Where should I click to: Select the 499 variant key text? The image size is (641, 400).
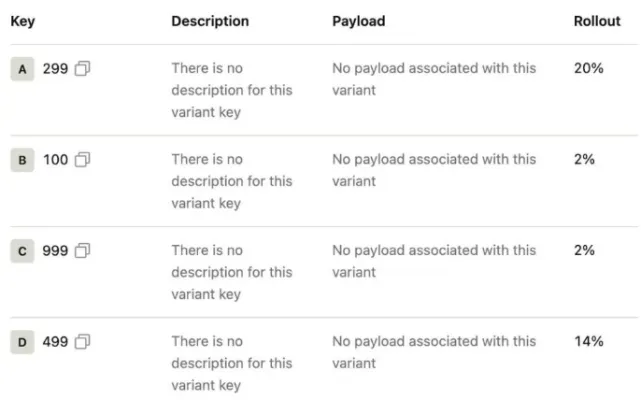(55, 342)
